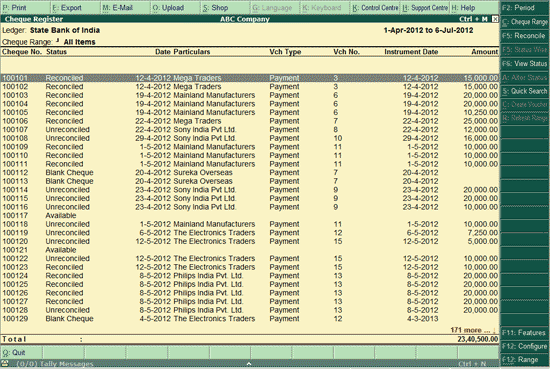Select cheque number 100129
The image size is (550, 369).
pyautogui.click(x=15, y=318)
